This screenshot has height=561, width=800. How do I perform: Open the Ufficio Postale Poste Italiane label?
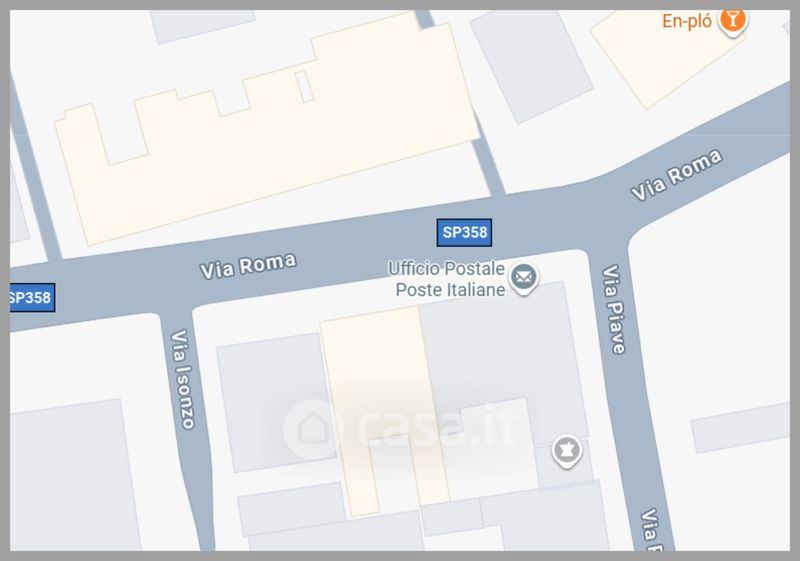pos(446,279)
